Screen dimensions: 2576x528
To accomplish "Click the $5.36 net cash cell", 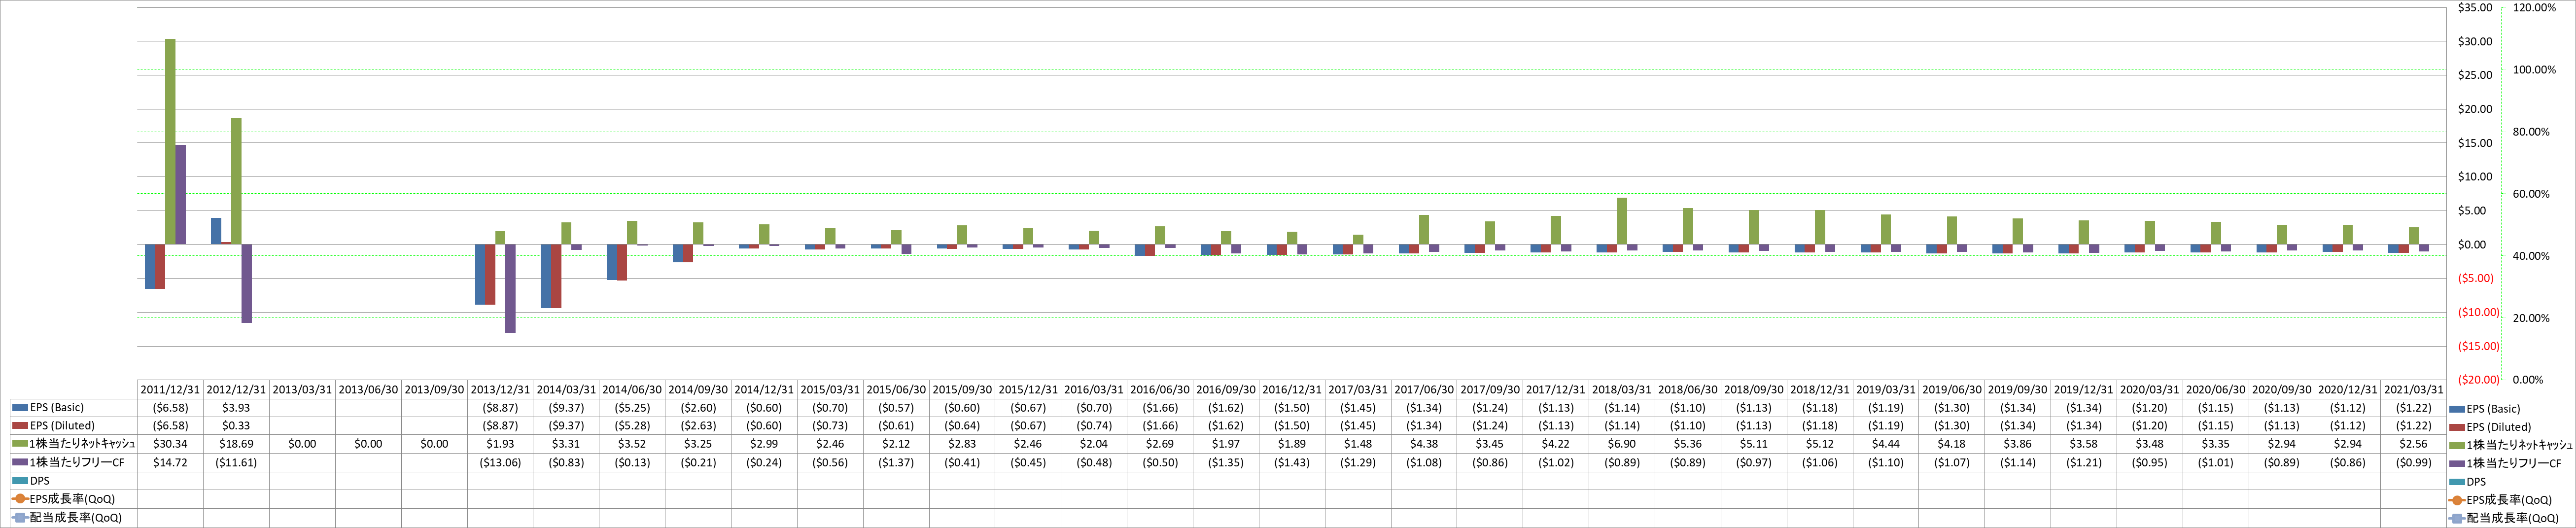I will 1688,444.
